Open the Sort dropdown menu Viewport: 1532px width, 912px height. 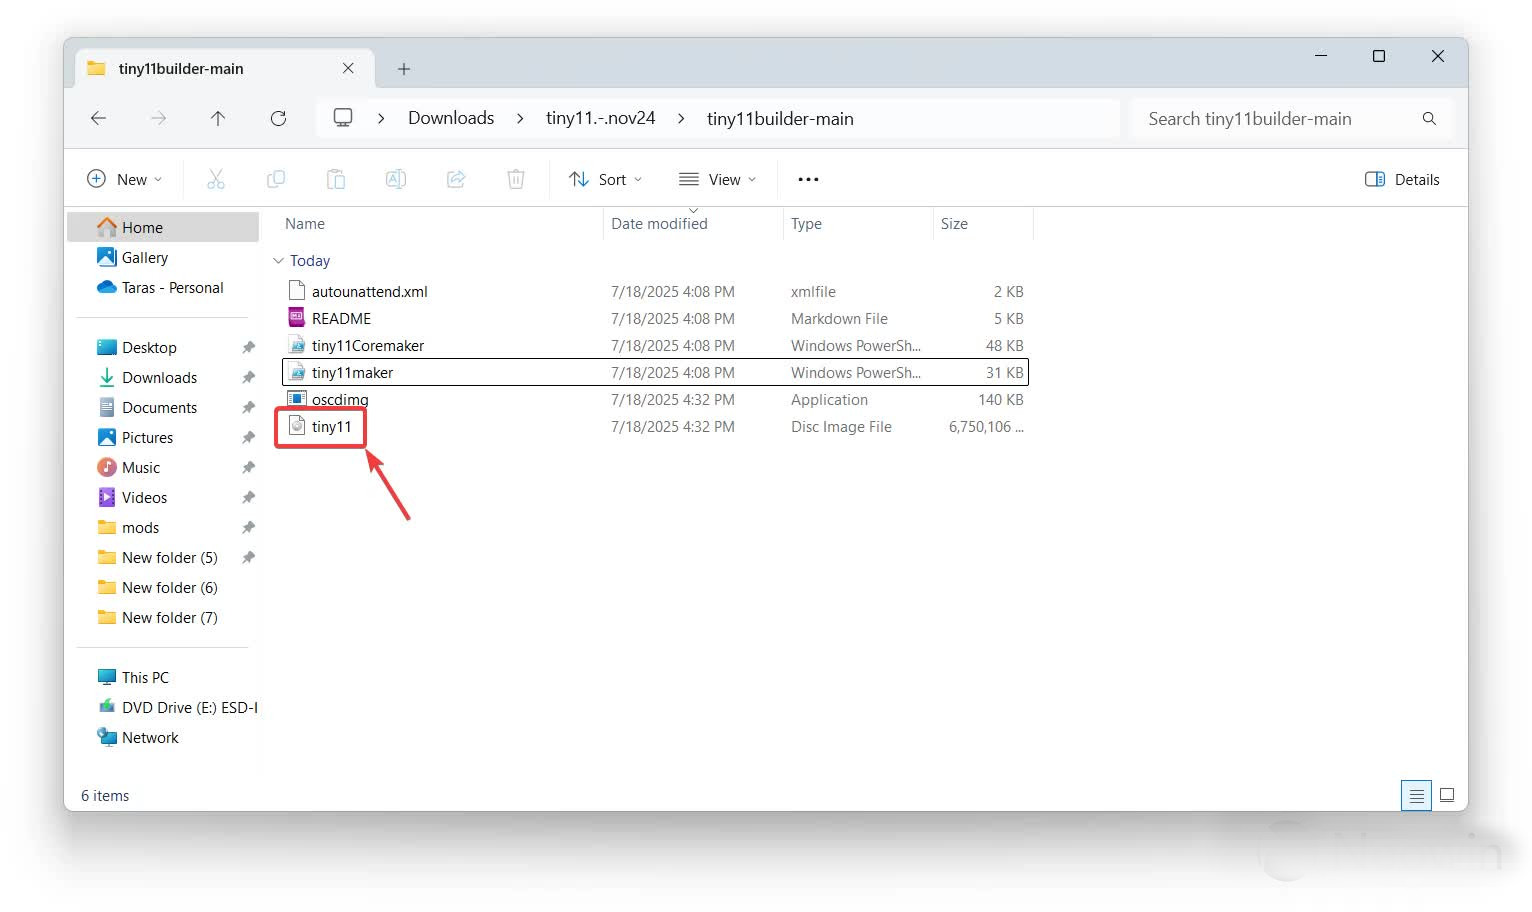(605, 179)
